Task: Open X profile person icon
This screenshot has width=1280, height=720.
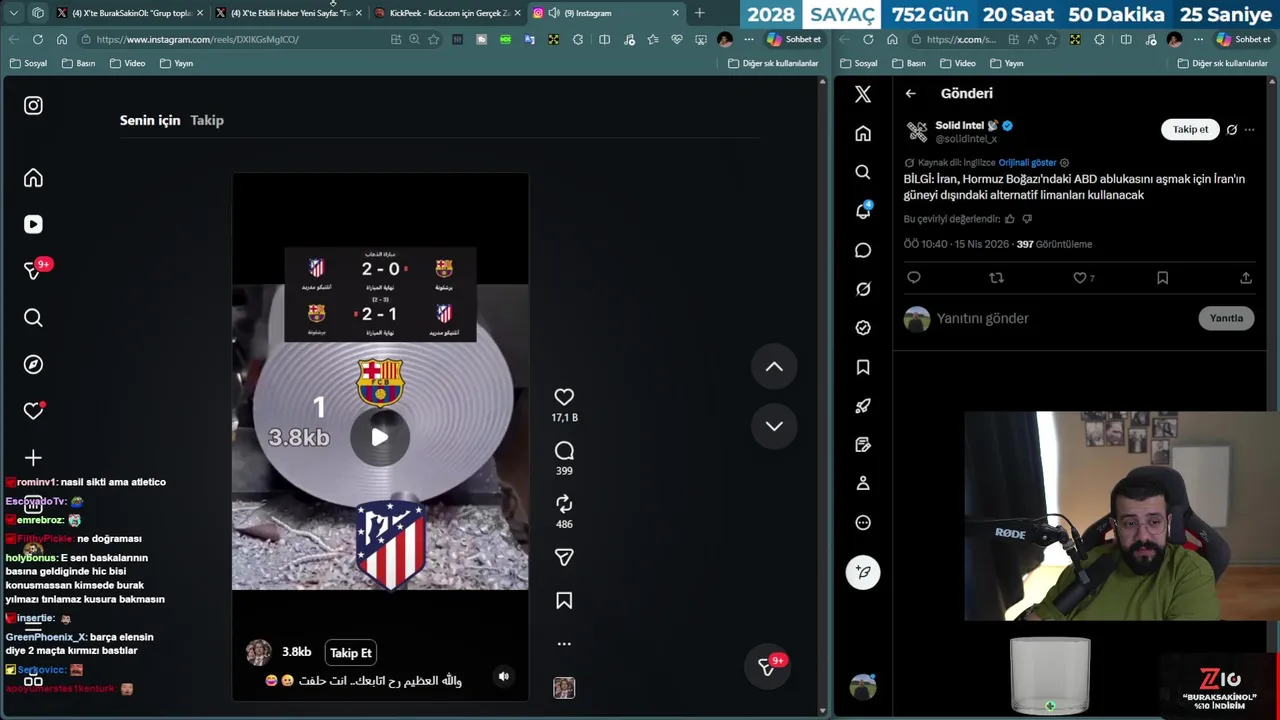Action: click(x=863, y=483)
